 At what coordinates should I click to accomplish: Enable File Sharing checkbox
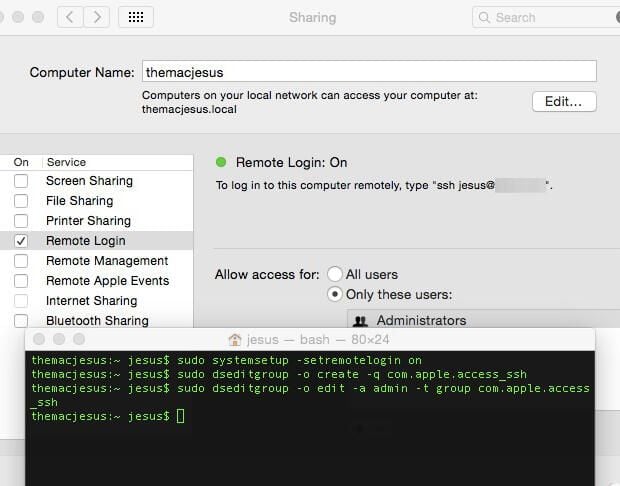(x=21, y=200)
